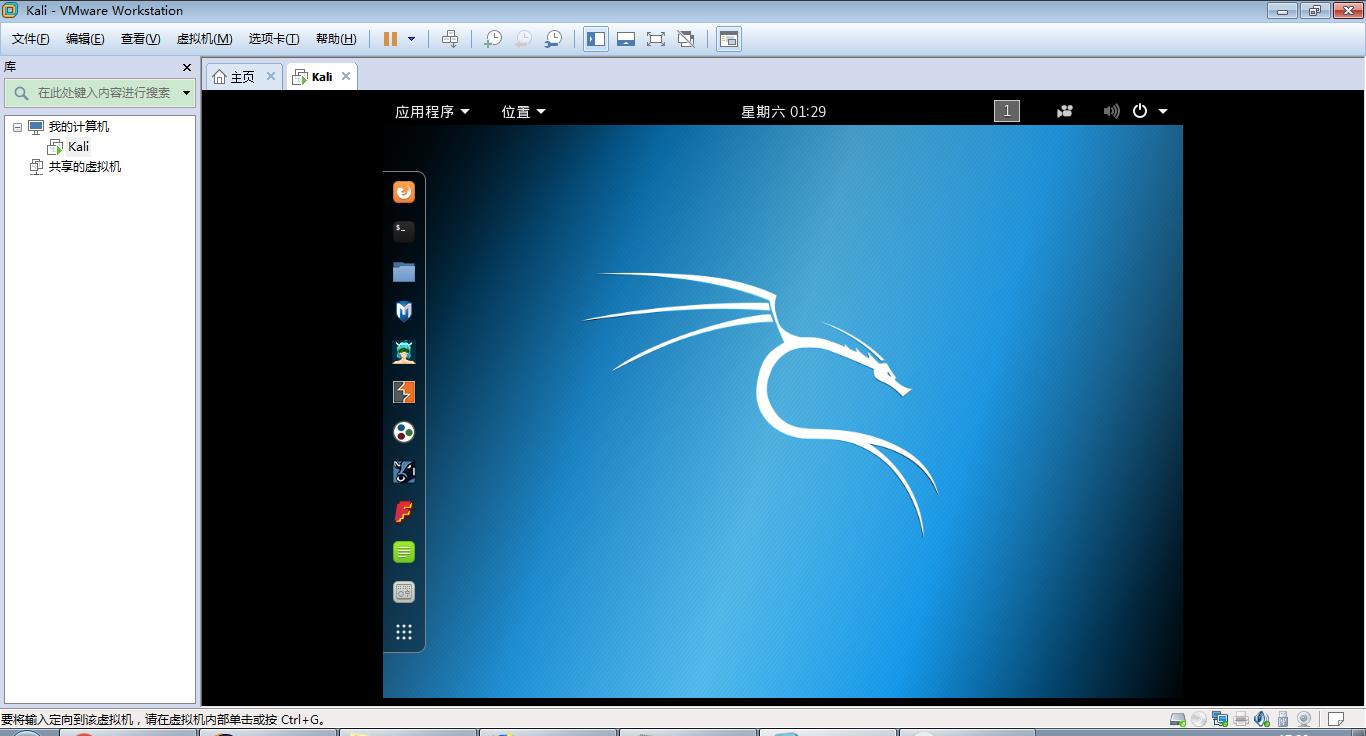Click the 星期六 01:29 clock in Kali
The width and height of the screenshot is (1366, 736).
click(x=783, y=111)
